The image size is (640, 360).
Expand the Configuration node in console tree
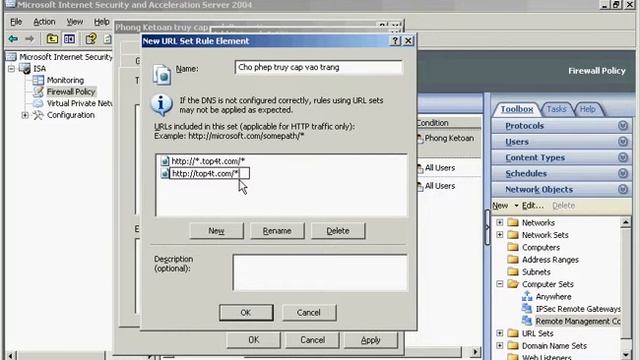[25, 115]
